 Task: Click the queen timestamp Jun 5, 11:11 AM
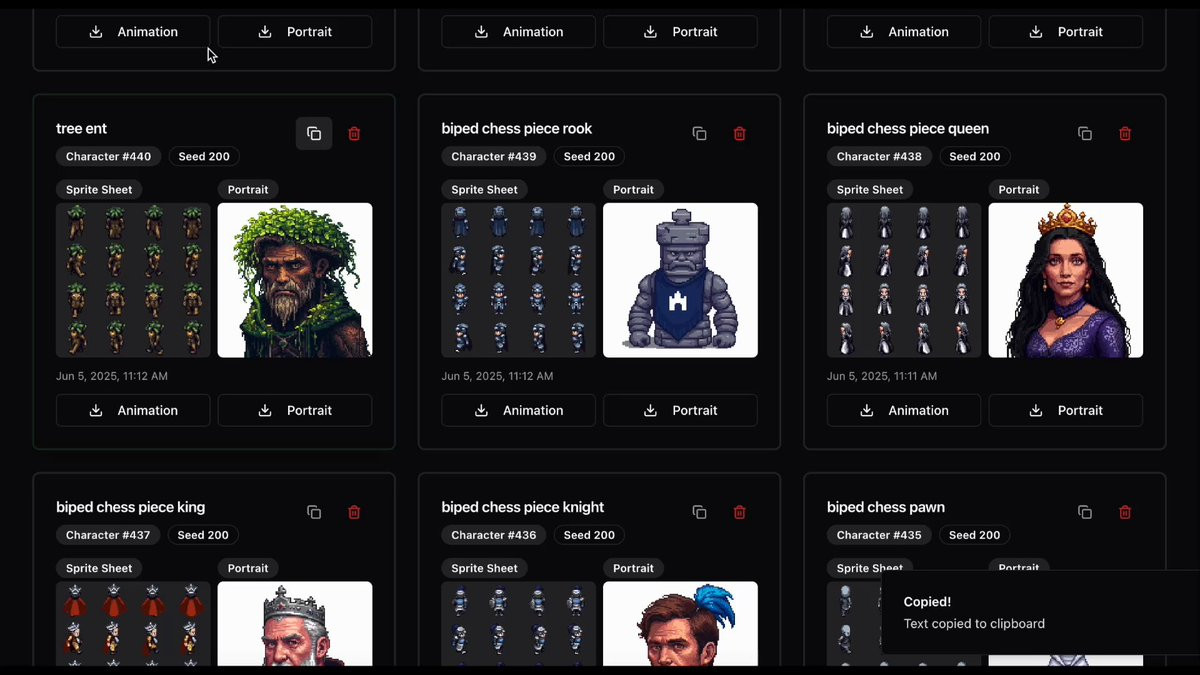tap(882, 376)
